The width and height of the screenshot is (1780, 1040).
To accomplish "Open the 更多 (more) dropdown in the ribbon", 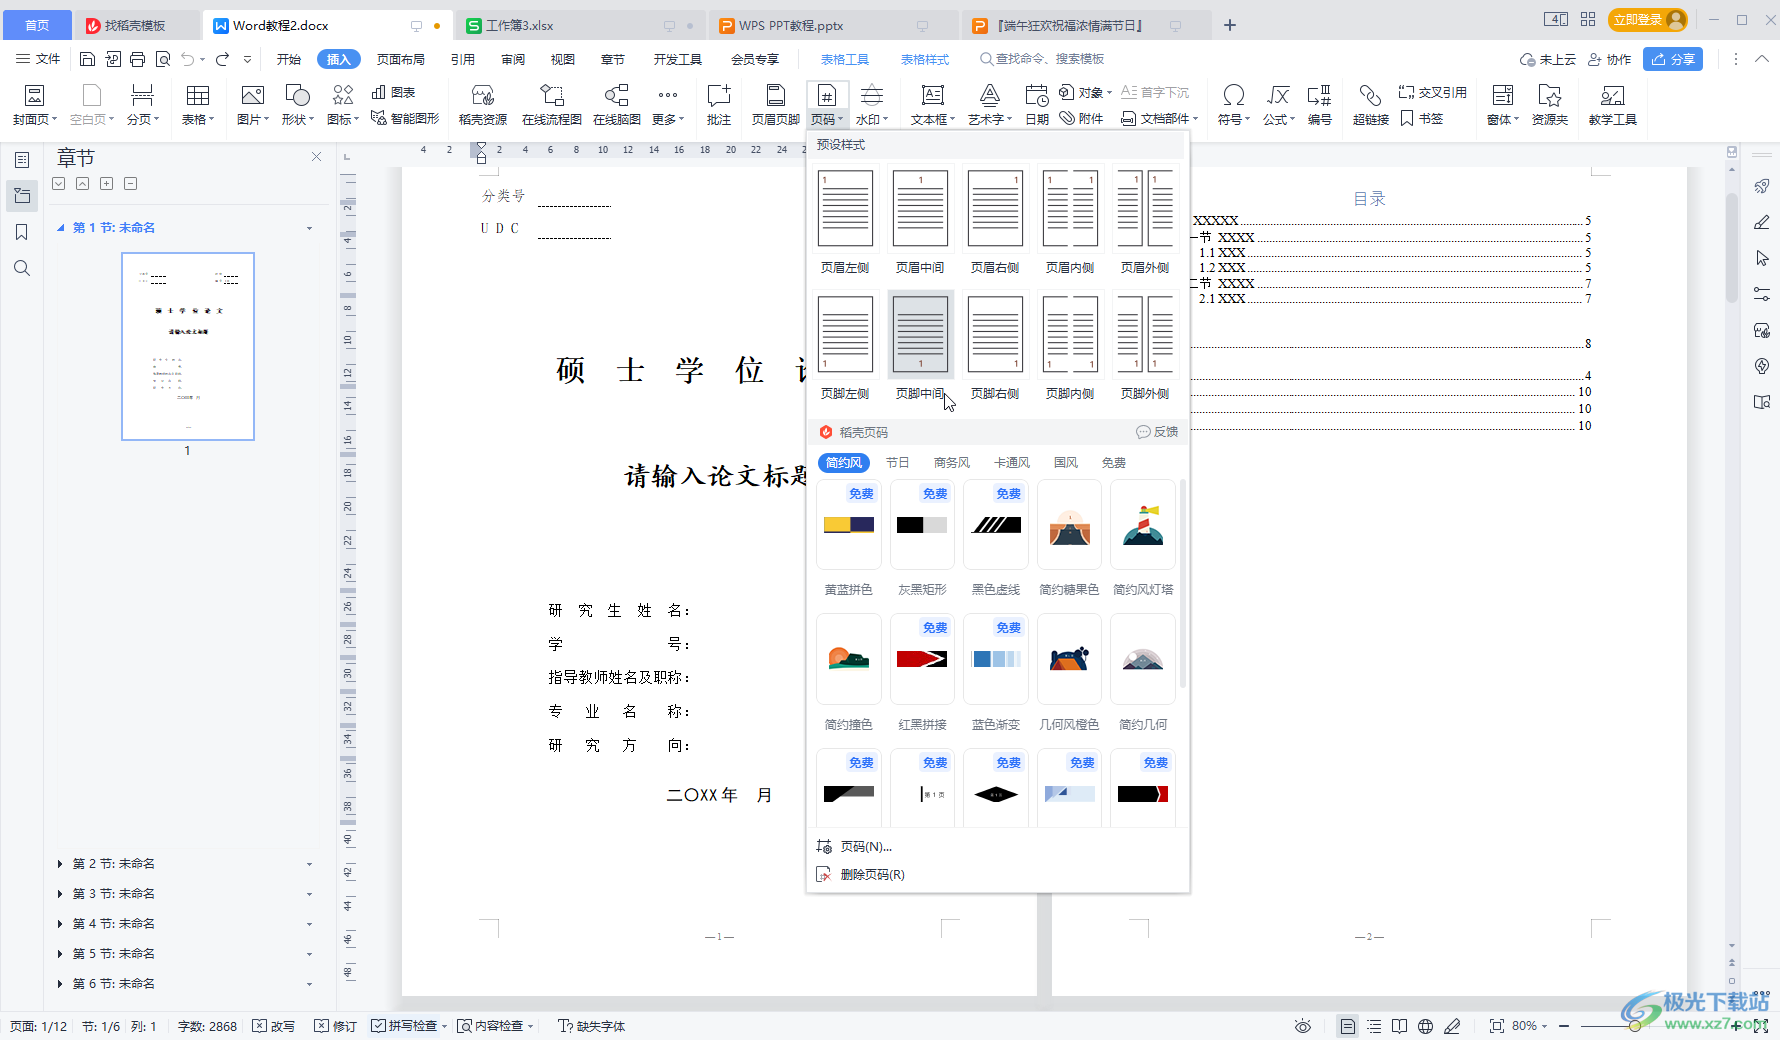I will point(668,105).
